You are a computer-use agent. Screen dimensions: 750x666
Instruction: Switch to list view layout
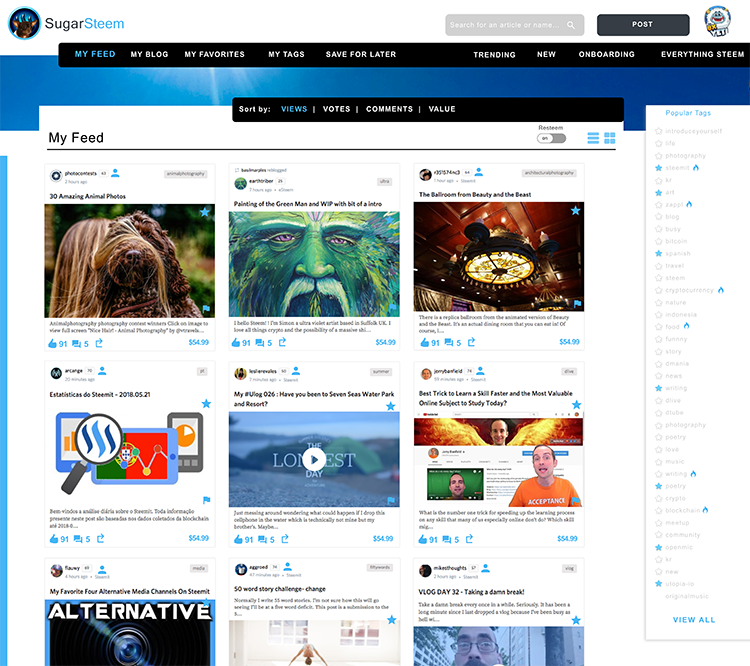point(593,138)
